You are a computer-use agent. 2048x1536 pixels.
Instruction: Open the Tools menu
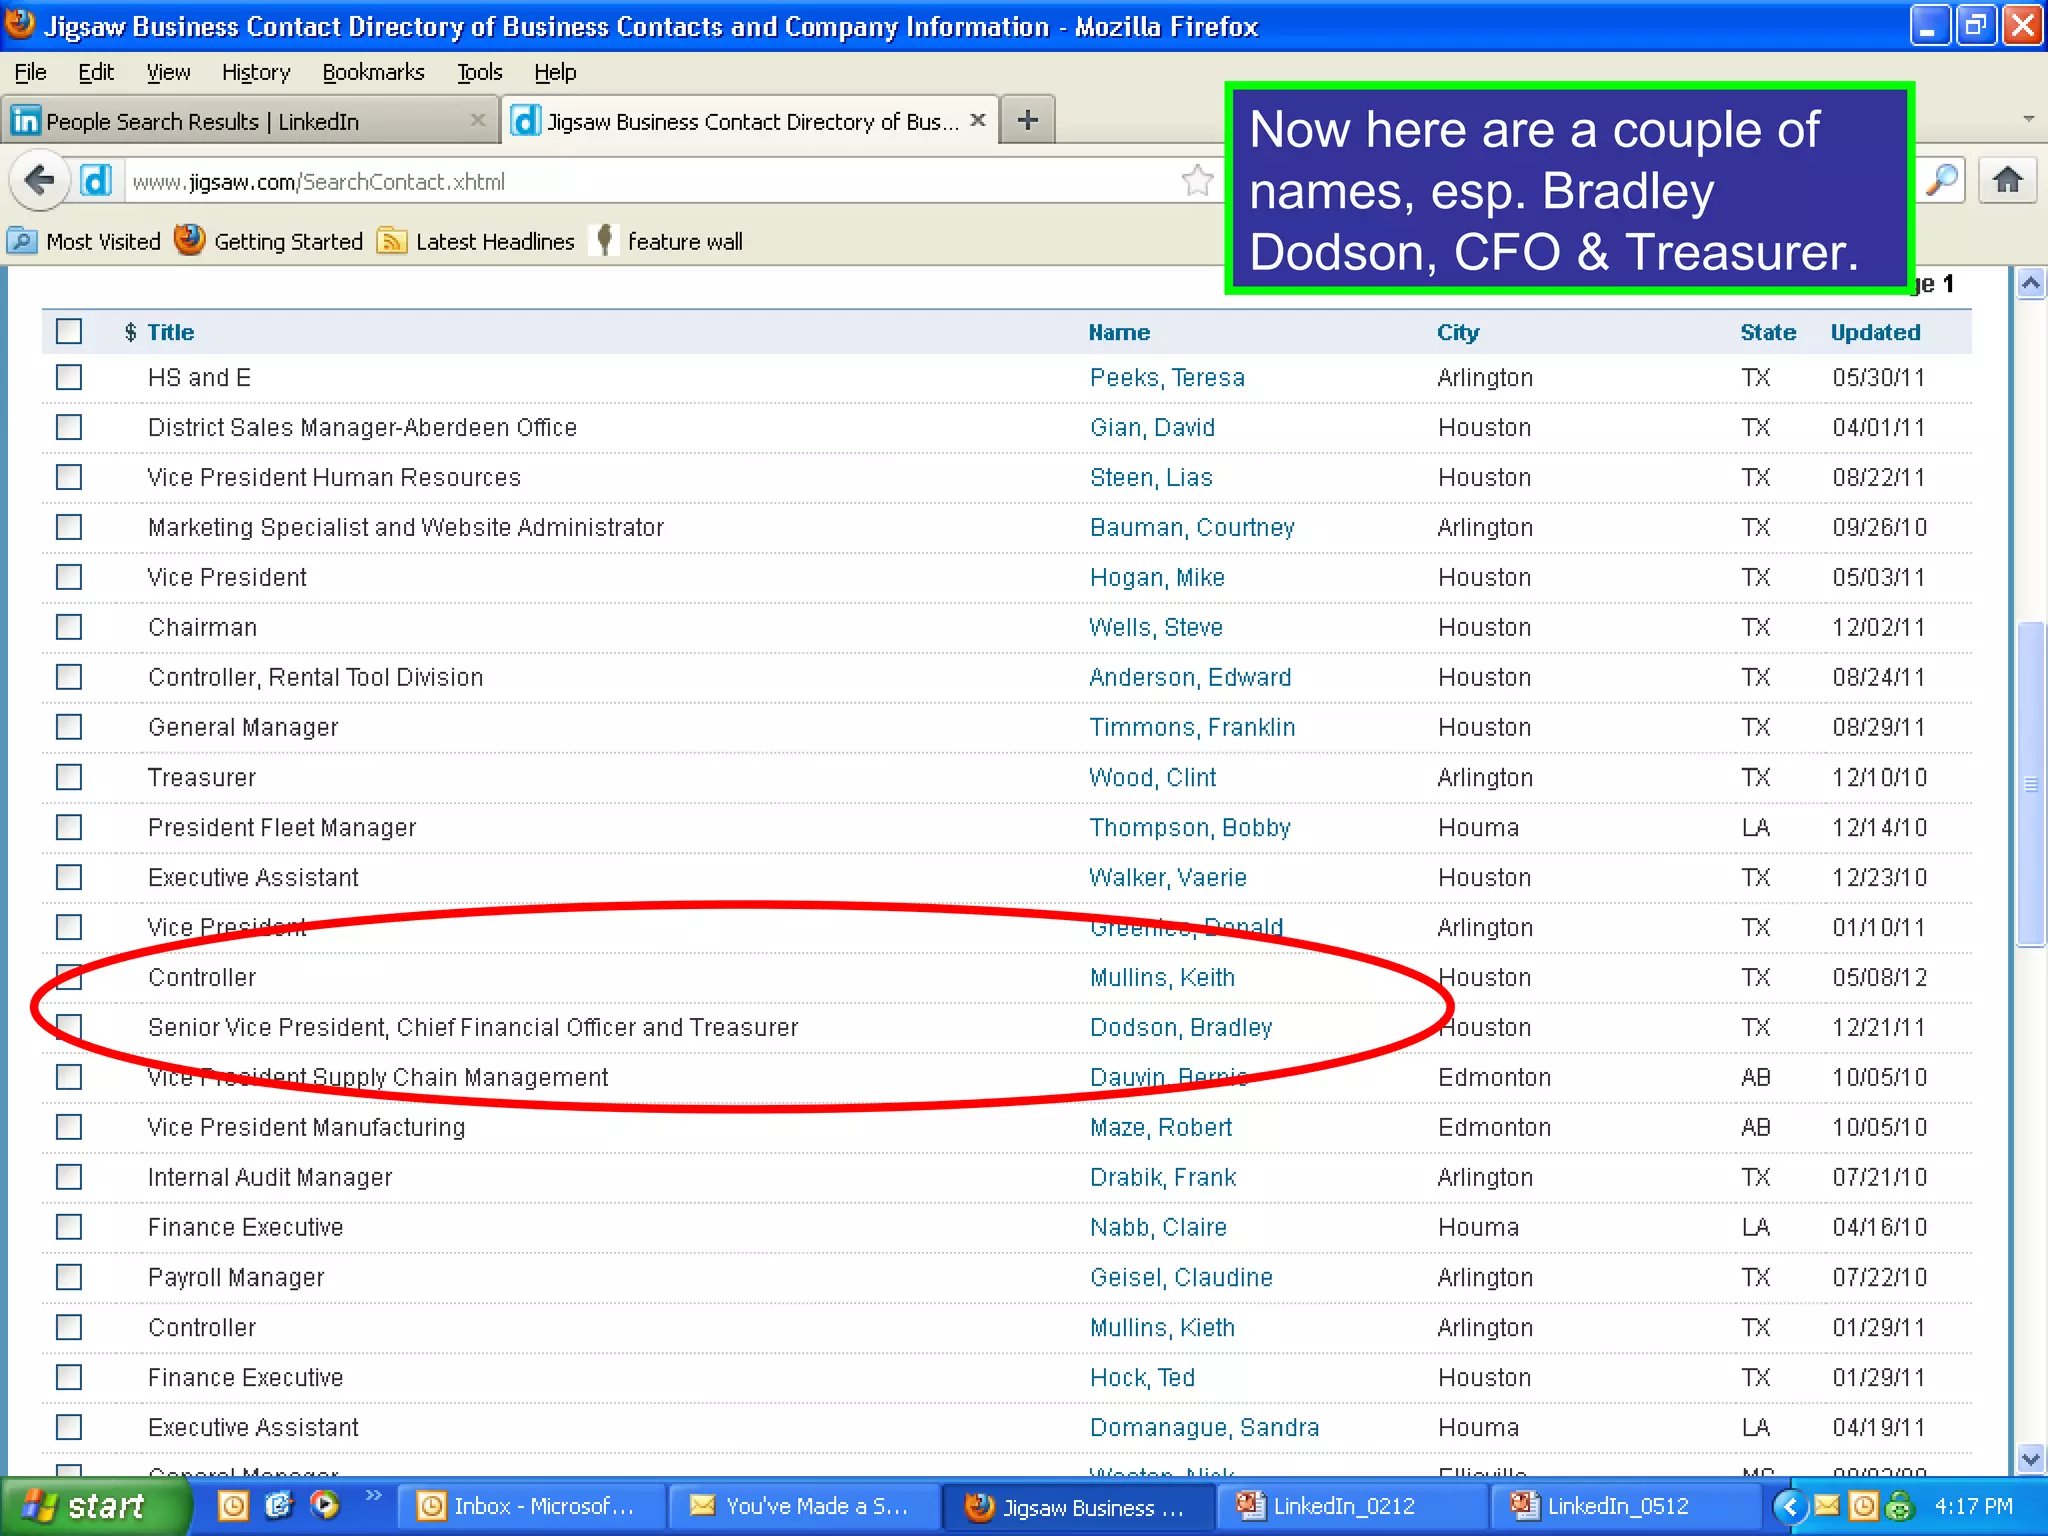pyautogui.click(x=480, y=72)
